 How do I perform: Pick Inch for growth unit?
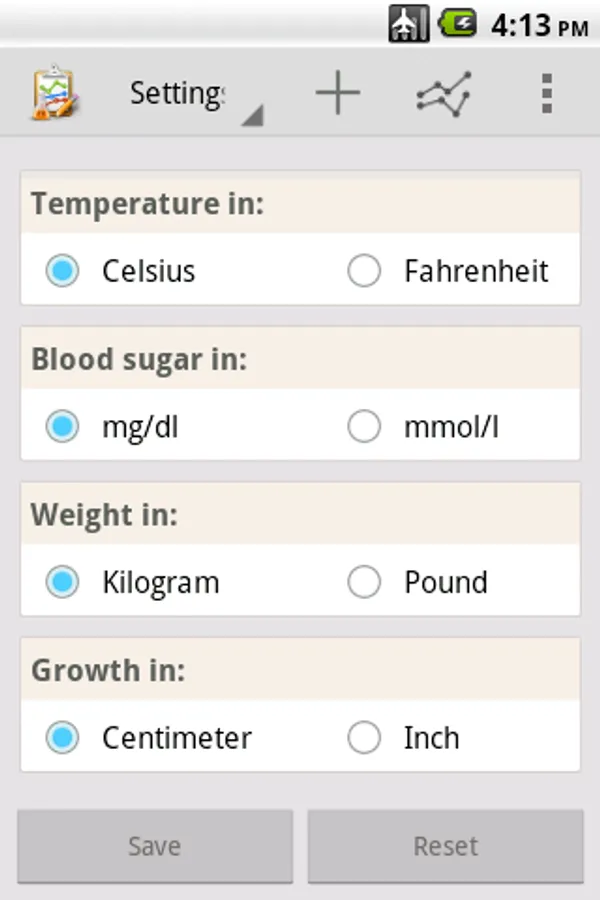[x=364, y=738]
